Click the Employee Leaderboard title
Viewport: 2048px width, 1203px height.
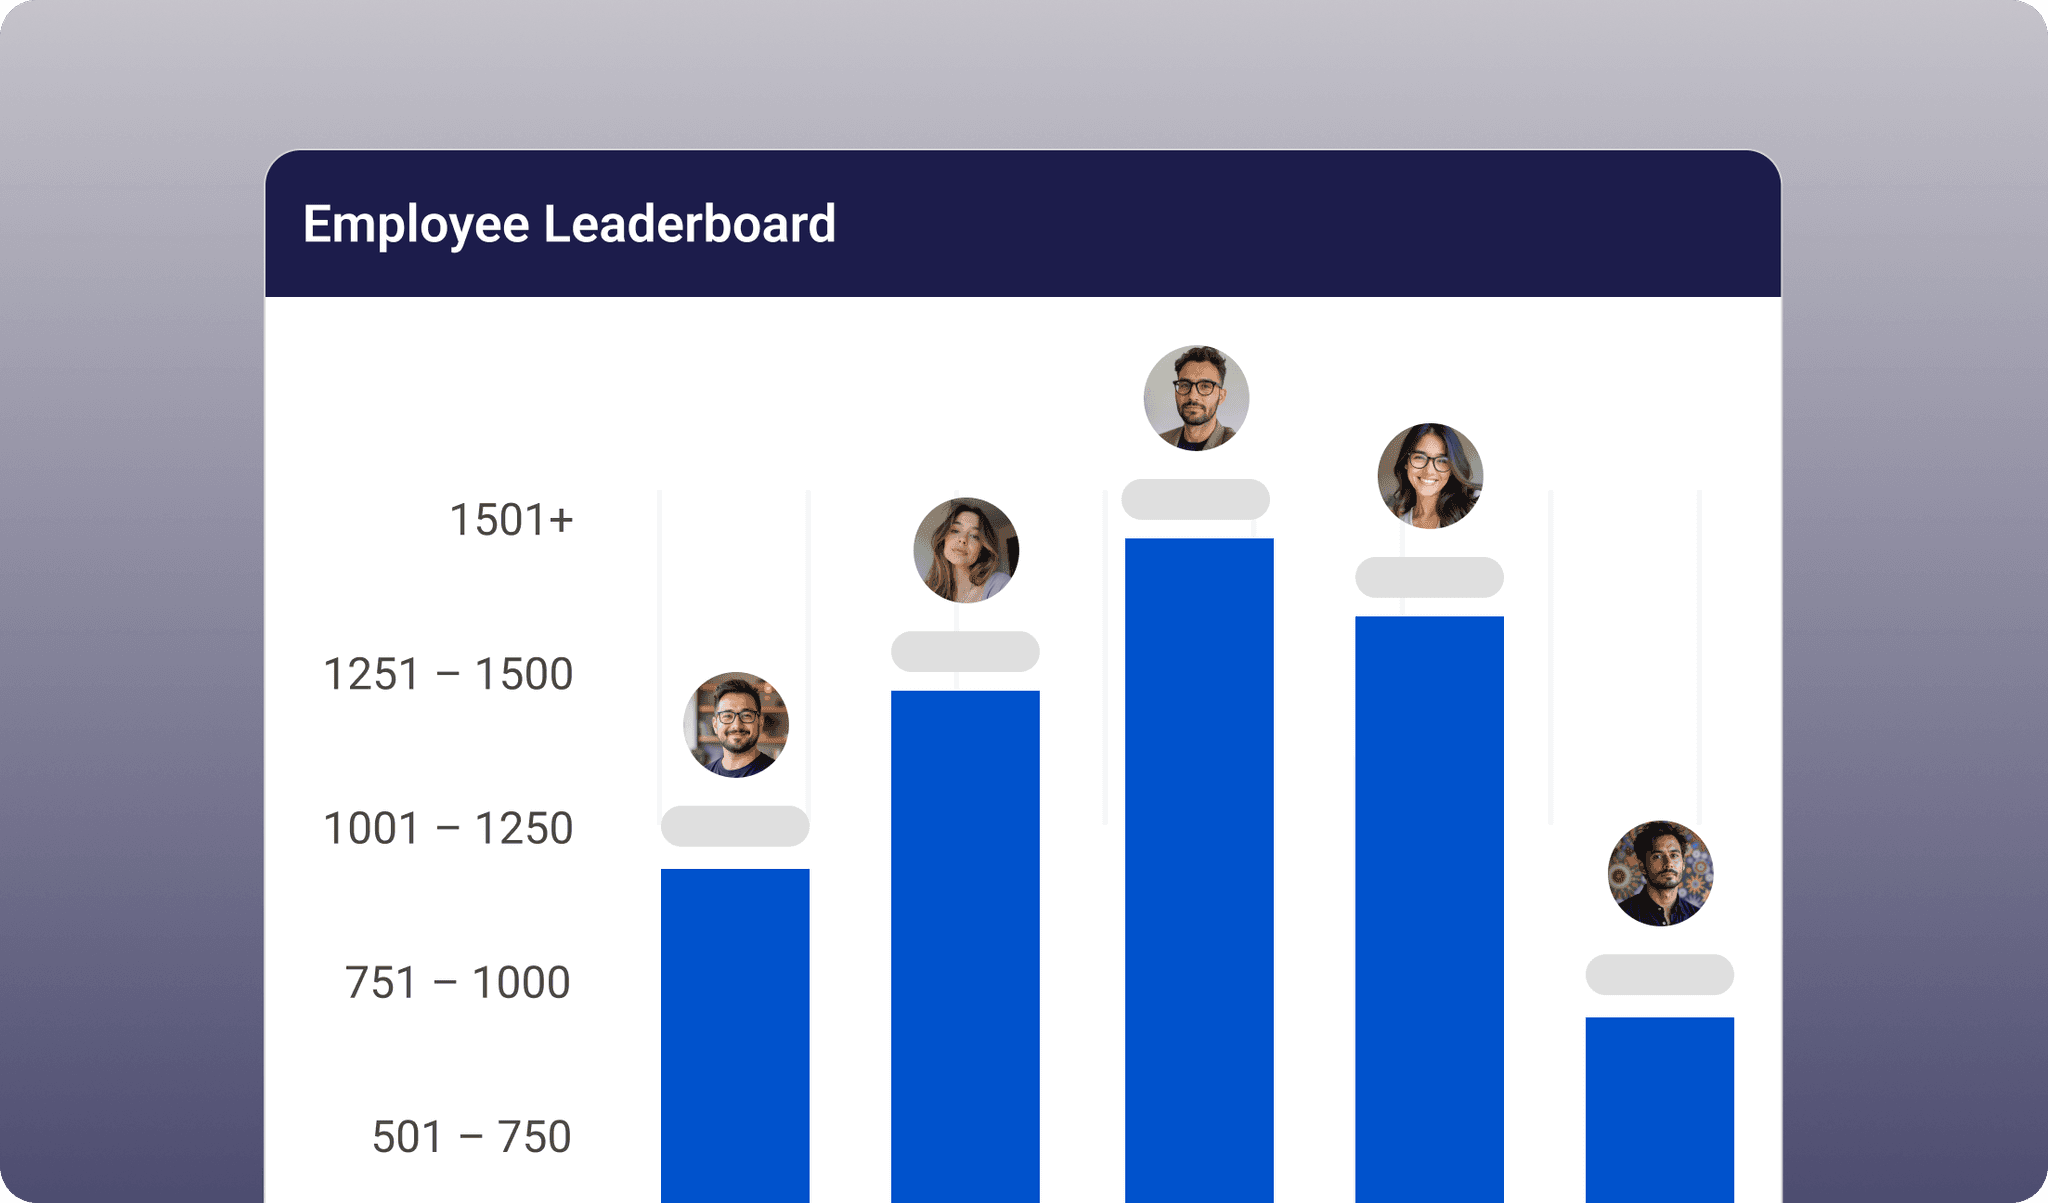click(569, 224)
